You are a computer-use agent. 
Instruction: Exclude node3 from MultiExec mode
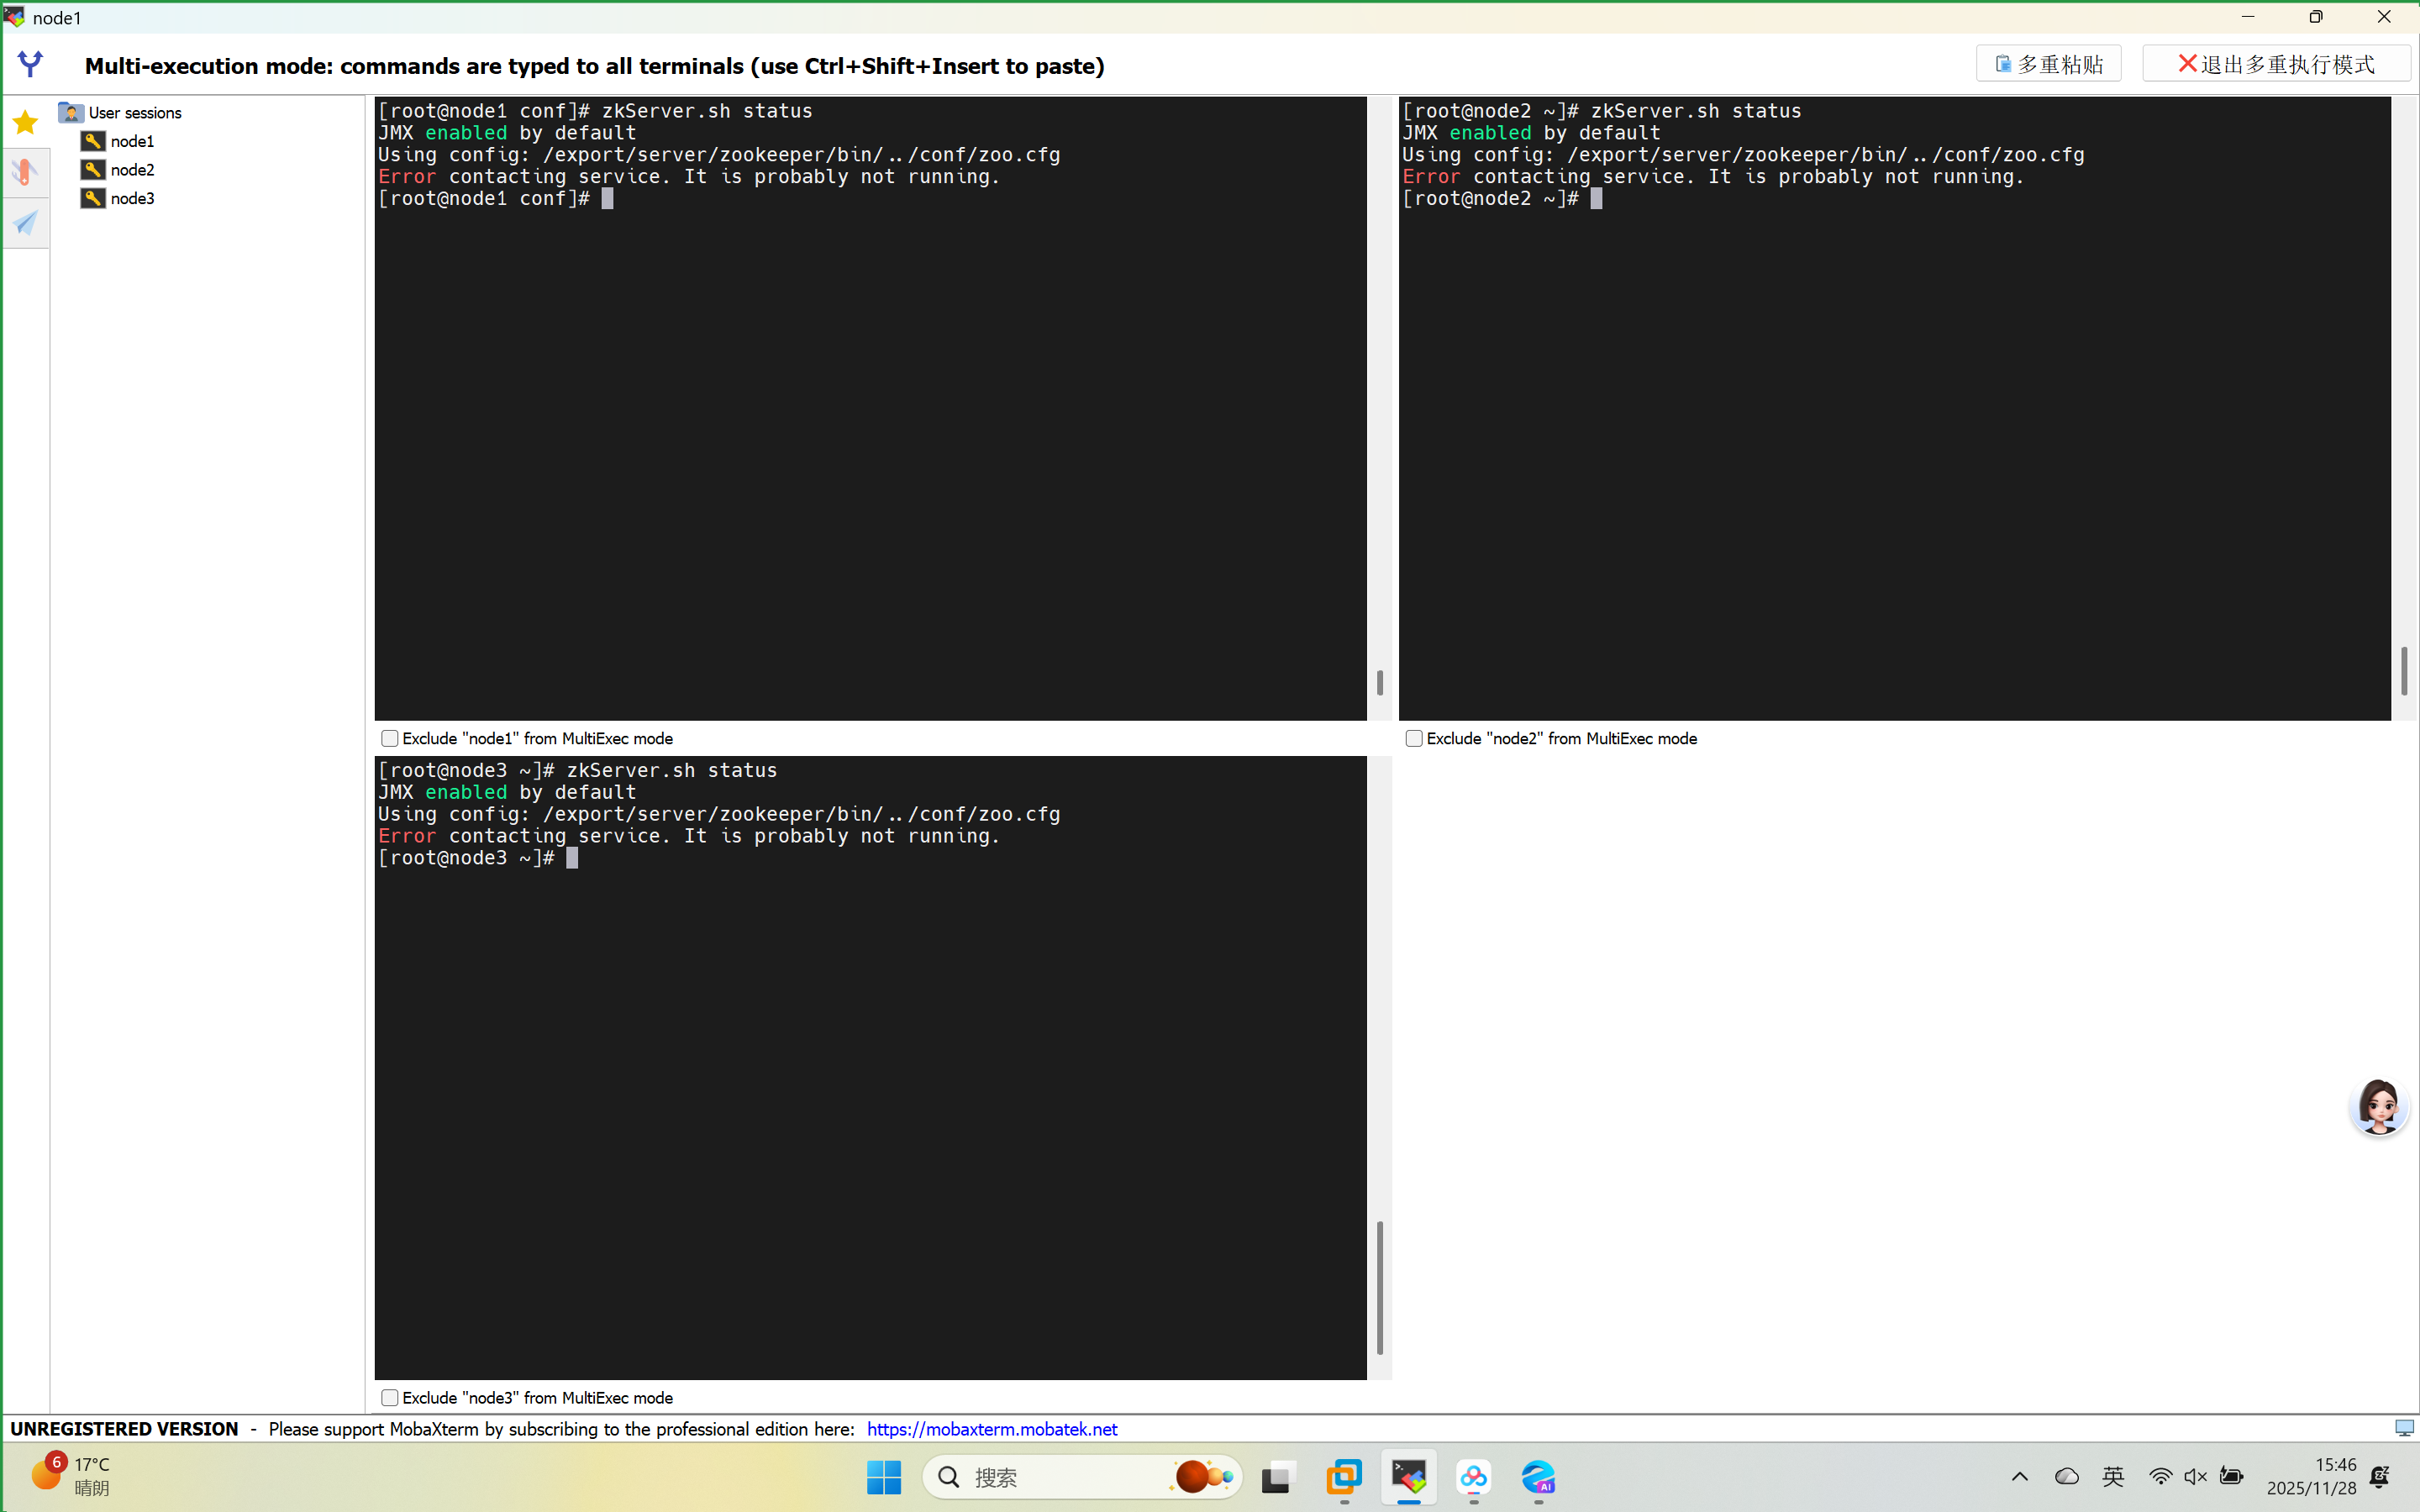click(390, 1398)
